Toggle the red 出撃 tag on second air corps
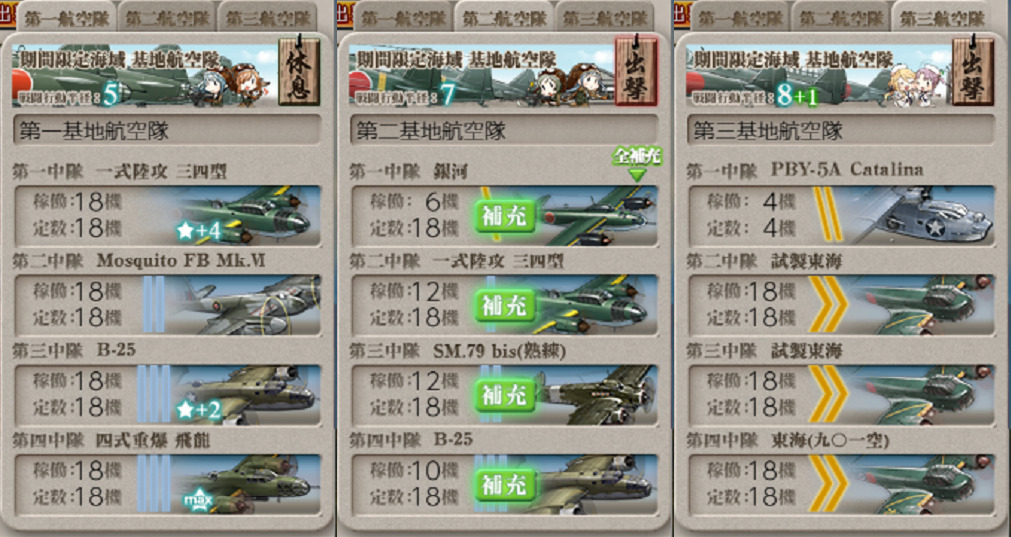1011x537 pixels. coord(636,71)
